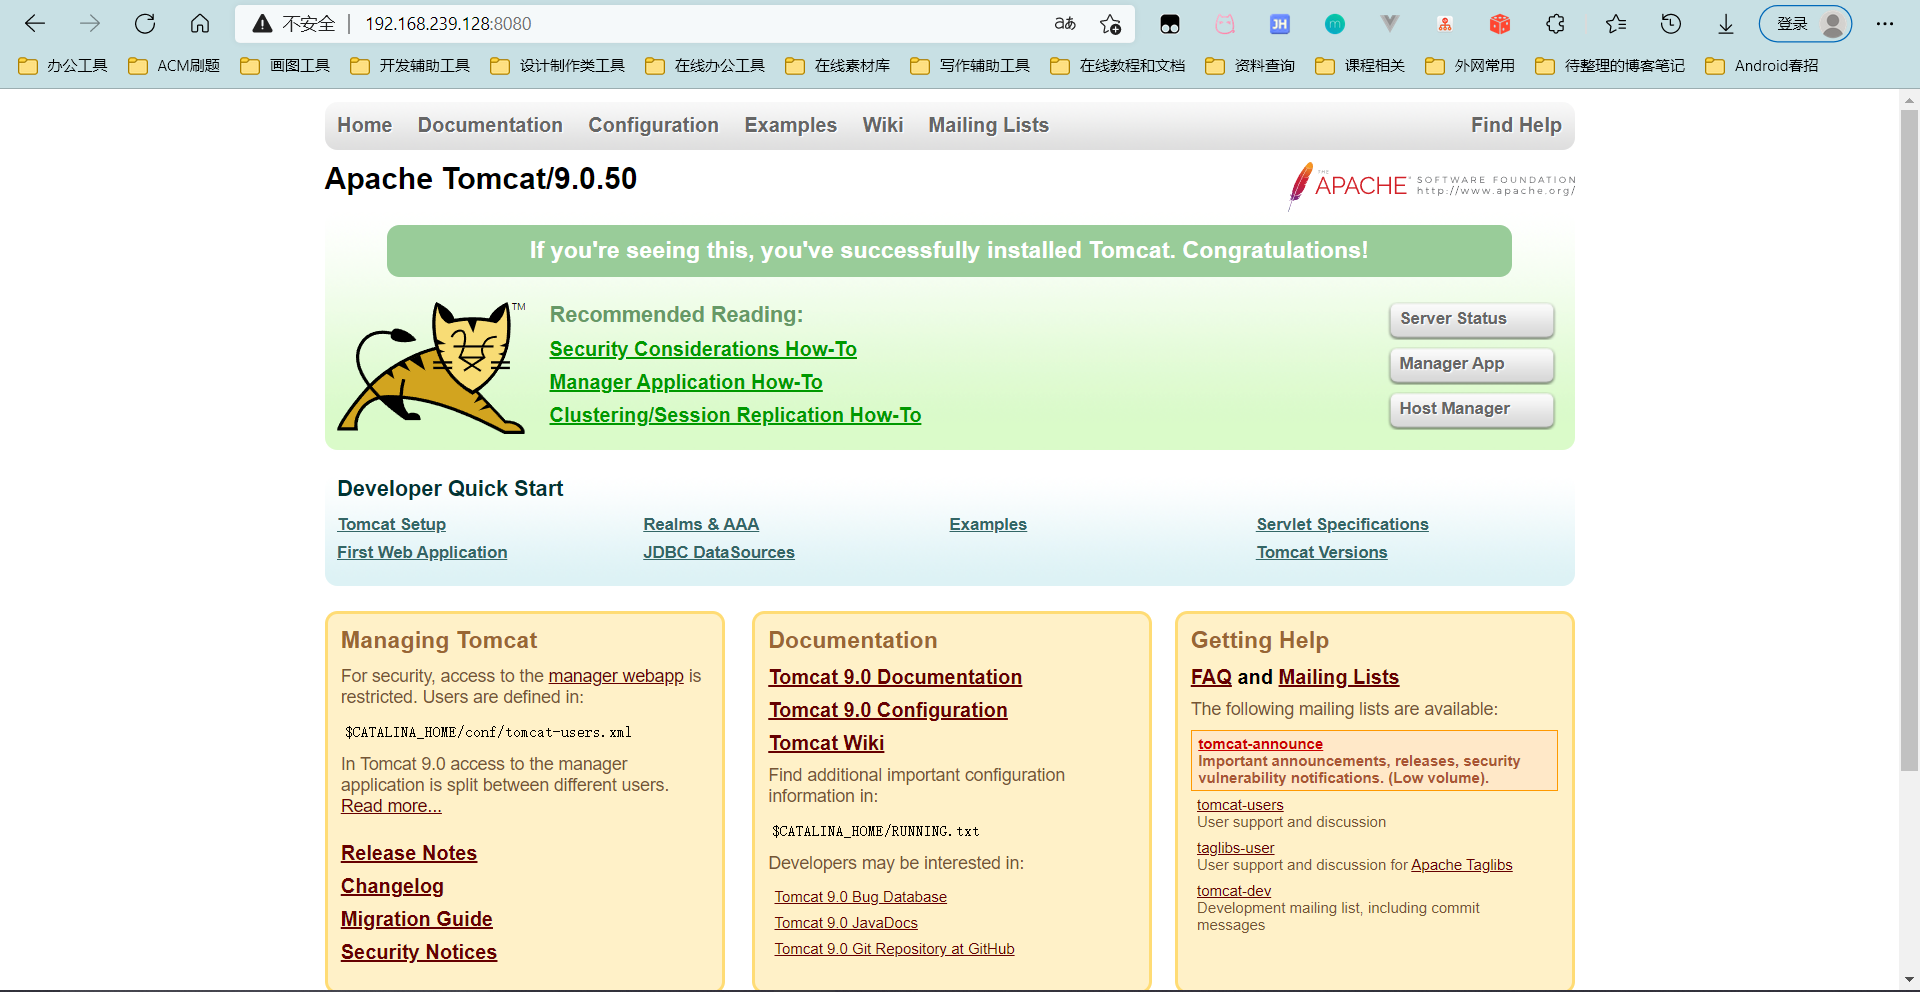The height and width of the screenshot is (992, 1920).
Task: Open the tomcat-announce mailing list link
Action: pos(1260,744)
